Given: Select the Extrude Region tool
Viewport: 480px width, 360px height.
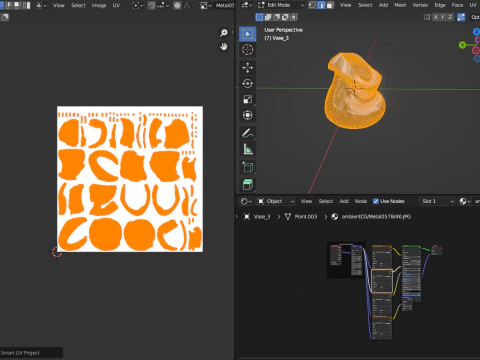Looking at the screenshot, I should 247,184.
